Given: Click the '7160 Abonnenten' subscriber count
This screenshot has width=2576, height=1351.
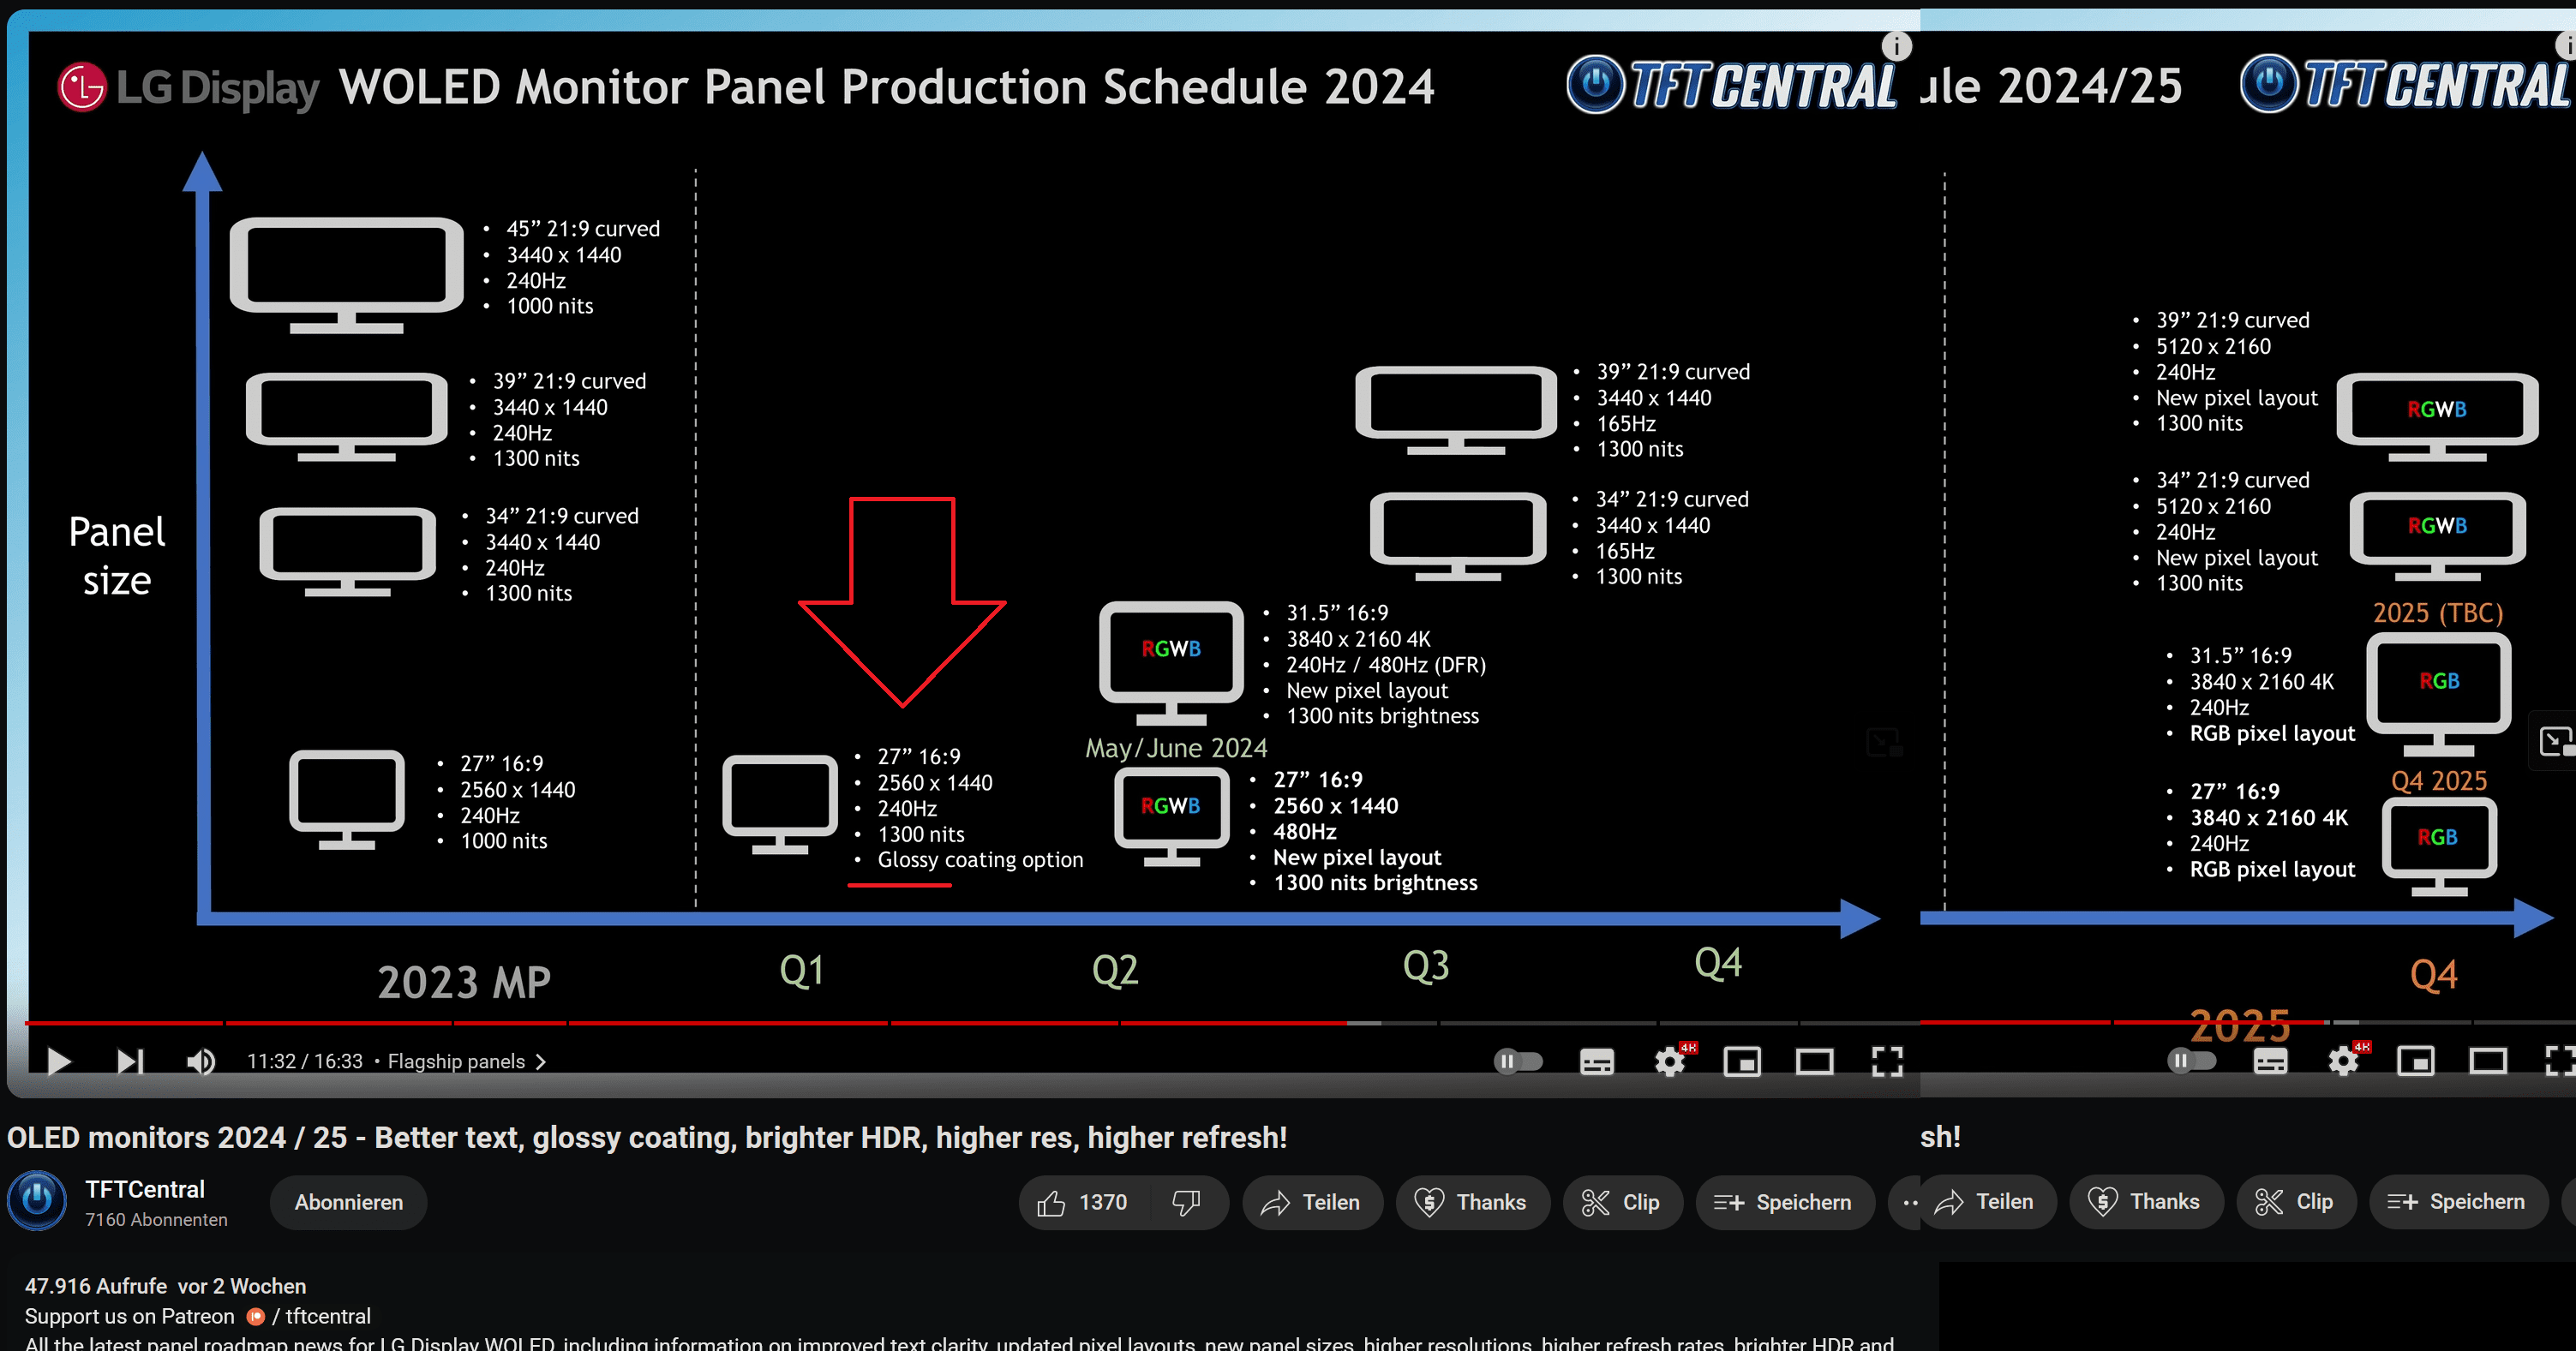Looking at the screenshot, I should point(156,1220).
